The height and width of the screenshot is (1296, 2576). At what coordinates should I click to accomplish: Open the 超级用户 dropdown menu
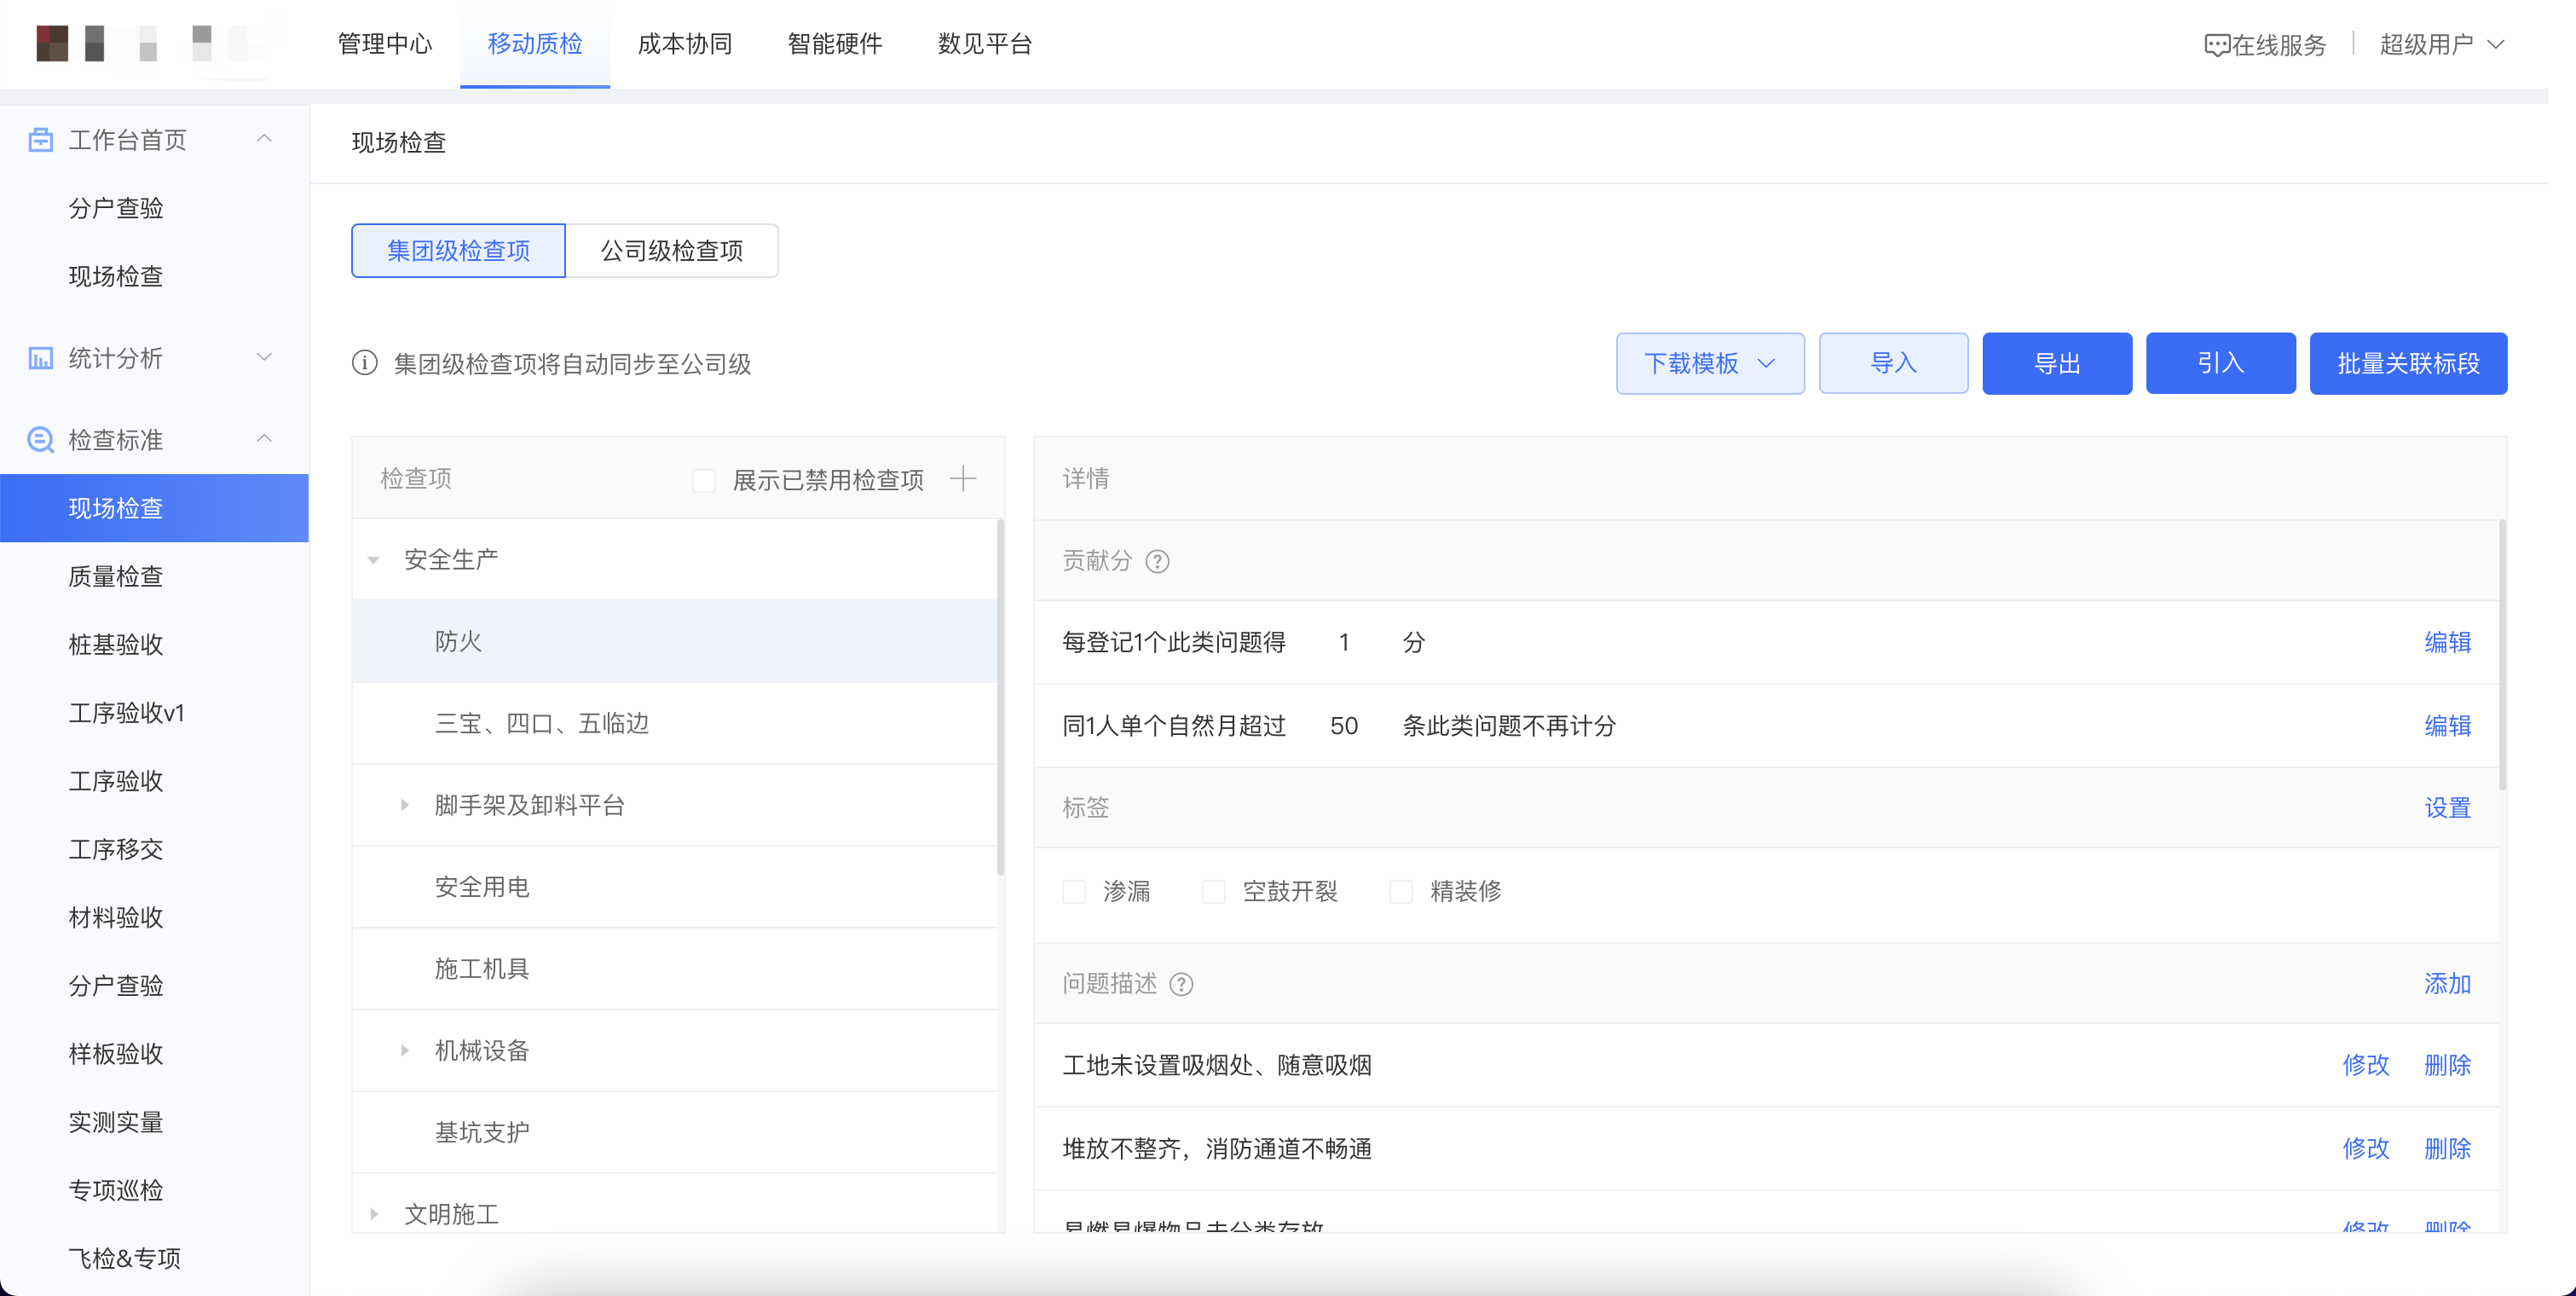2441,44
